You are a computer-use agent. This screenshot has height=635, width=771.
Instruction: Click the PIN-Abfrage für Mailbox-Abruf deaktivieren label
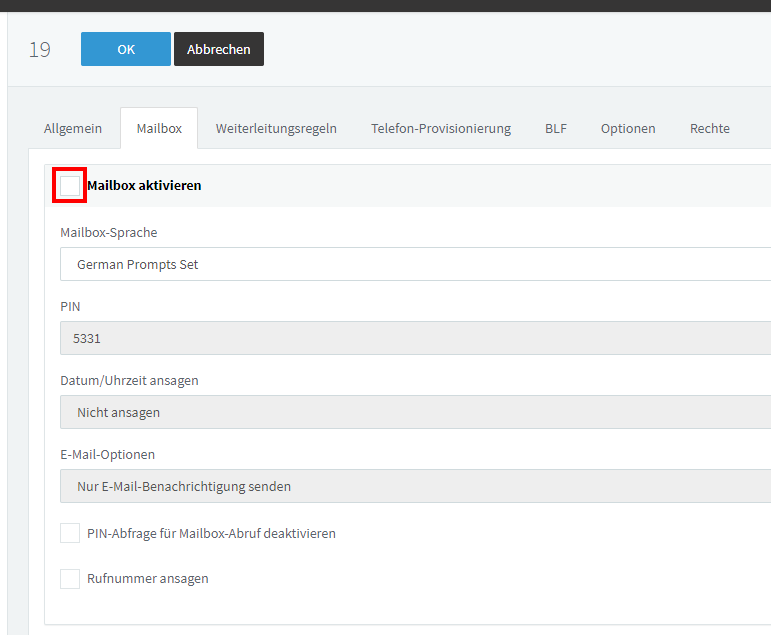(x=211, y=533)
